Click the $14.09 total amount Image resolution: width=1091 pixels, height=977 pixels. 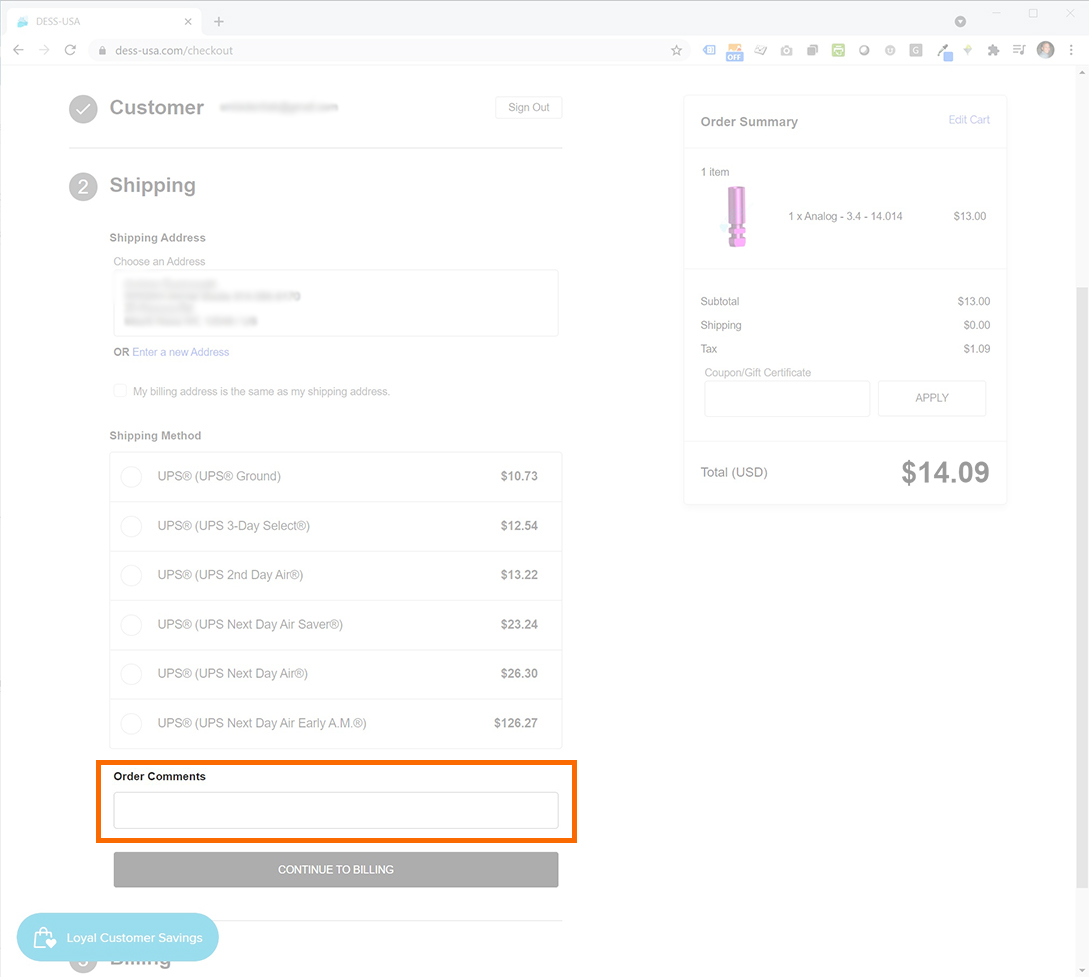tap(945, 472)
